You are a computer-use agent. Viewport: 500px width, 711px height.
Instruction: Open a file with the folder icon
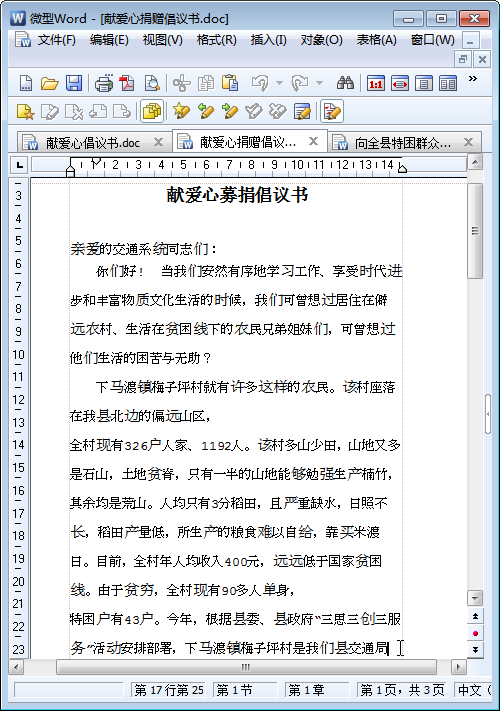click(49, 83)
